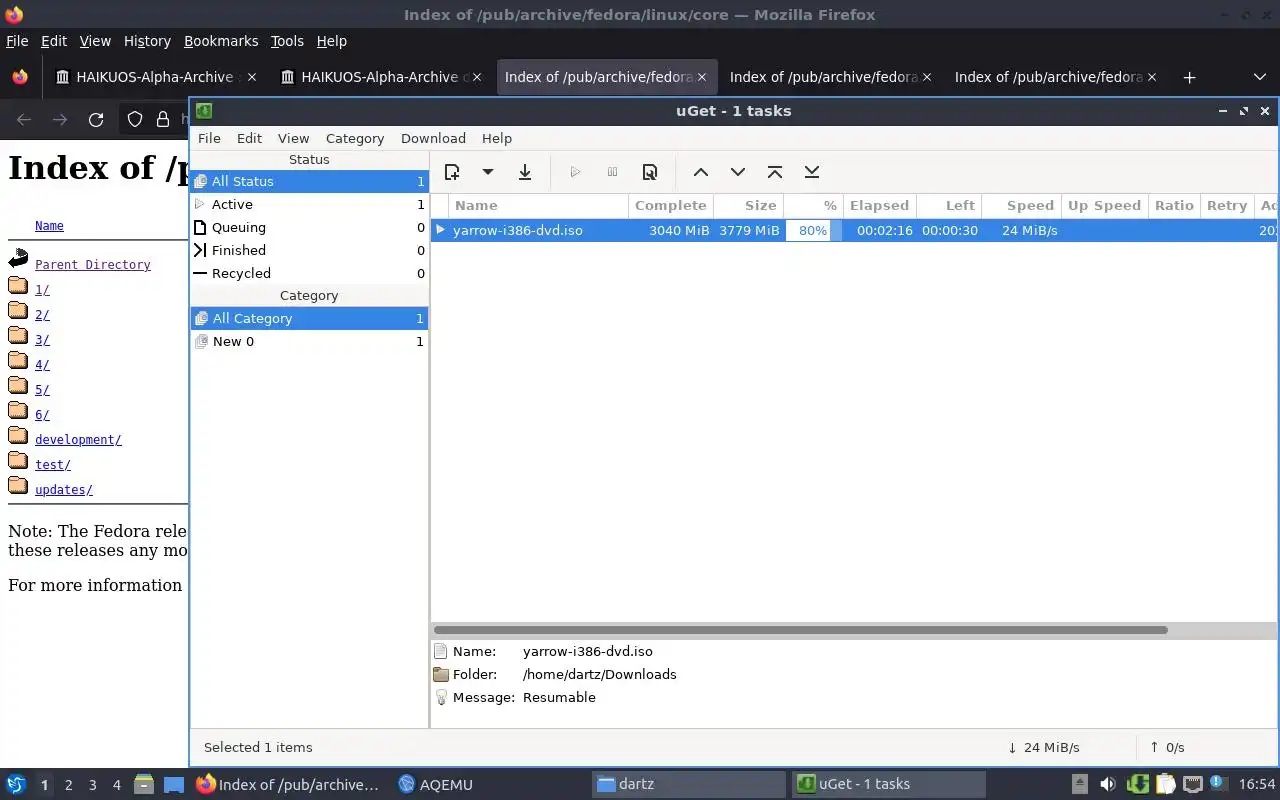Select Active status filter
This screenshot has width=1280, height=800.
point(309,204)
